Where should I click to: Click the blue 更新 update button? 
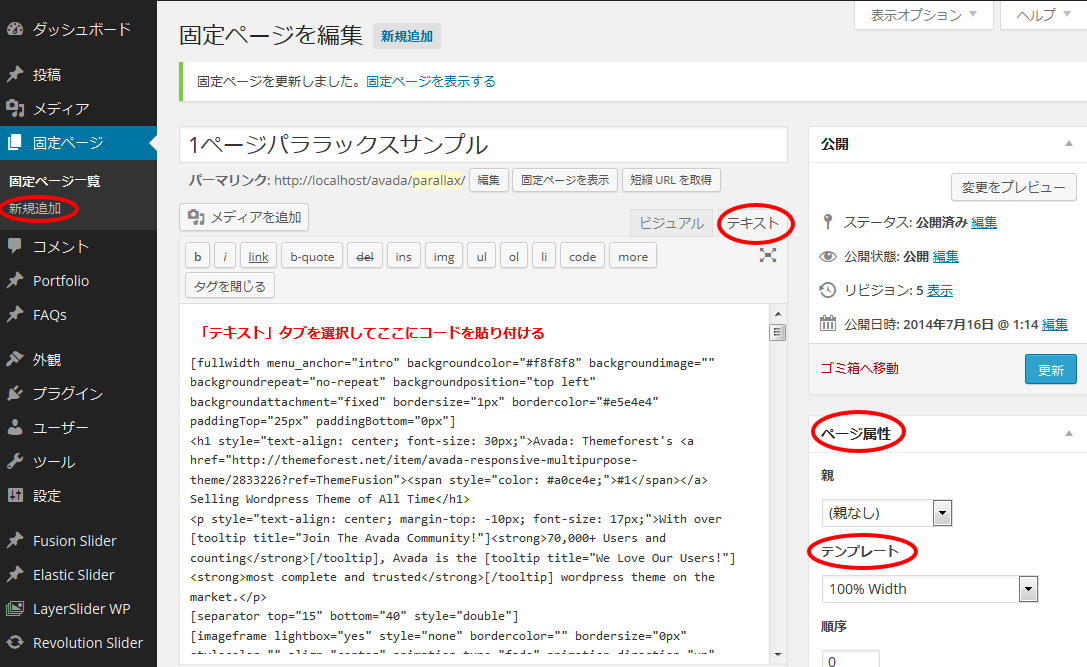coord(1050,369)
